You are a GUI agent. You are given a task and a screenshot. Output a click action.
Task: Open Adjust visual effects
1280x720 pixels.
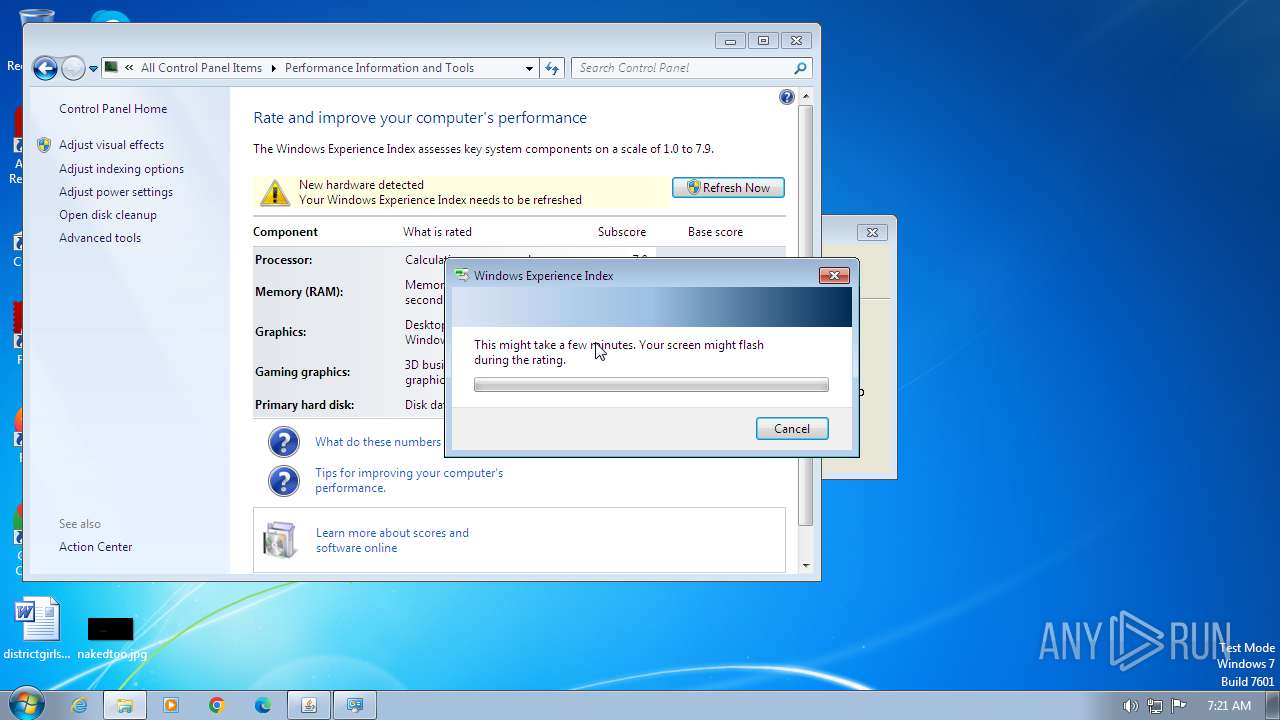111,145
